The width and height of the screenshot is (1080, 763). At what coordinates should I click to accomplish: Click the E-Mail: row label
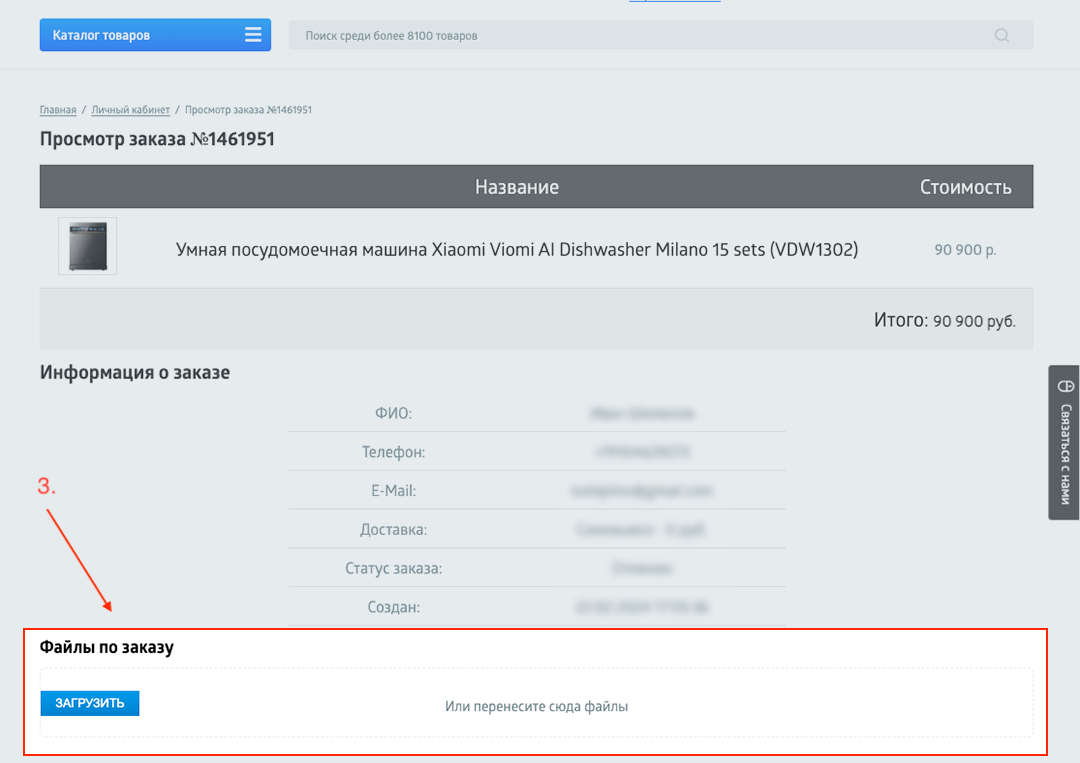[x=393, y=491]
